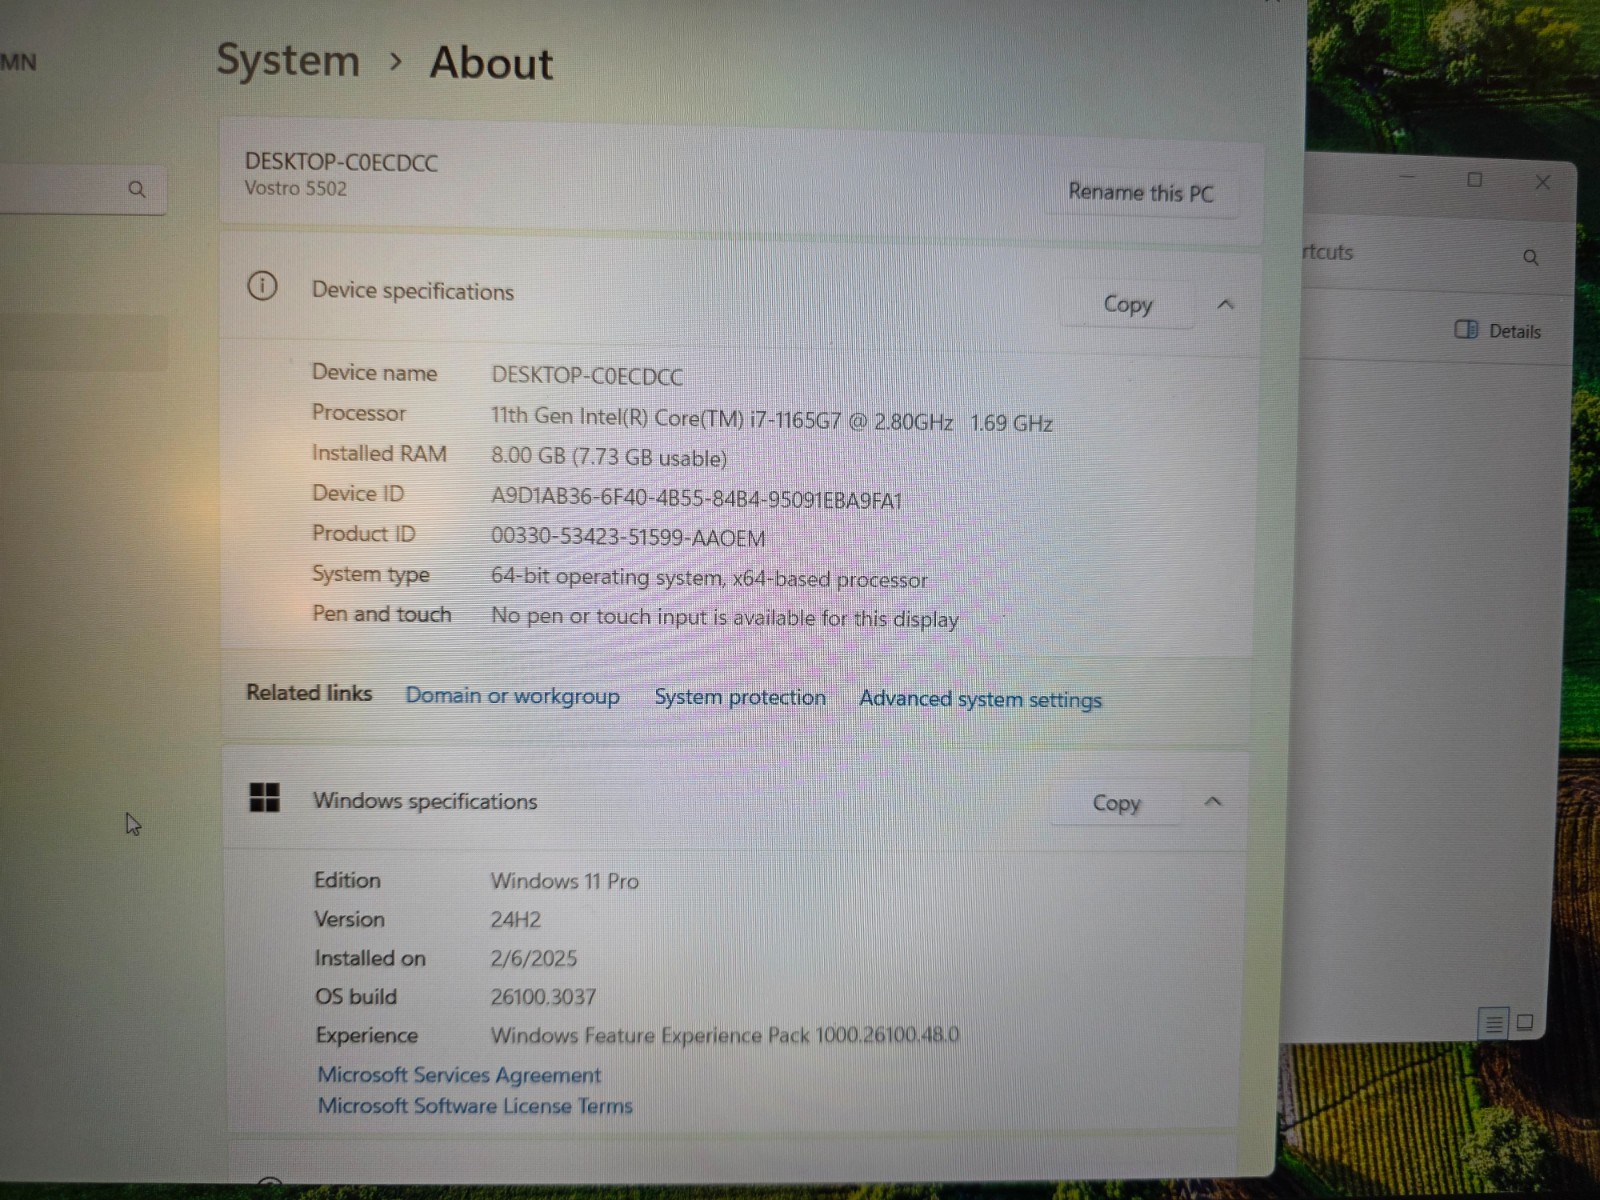Open the Domain or workgroup link
The image size is (1600, 1200).
pos(512,695)
